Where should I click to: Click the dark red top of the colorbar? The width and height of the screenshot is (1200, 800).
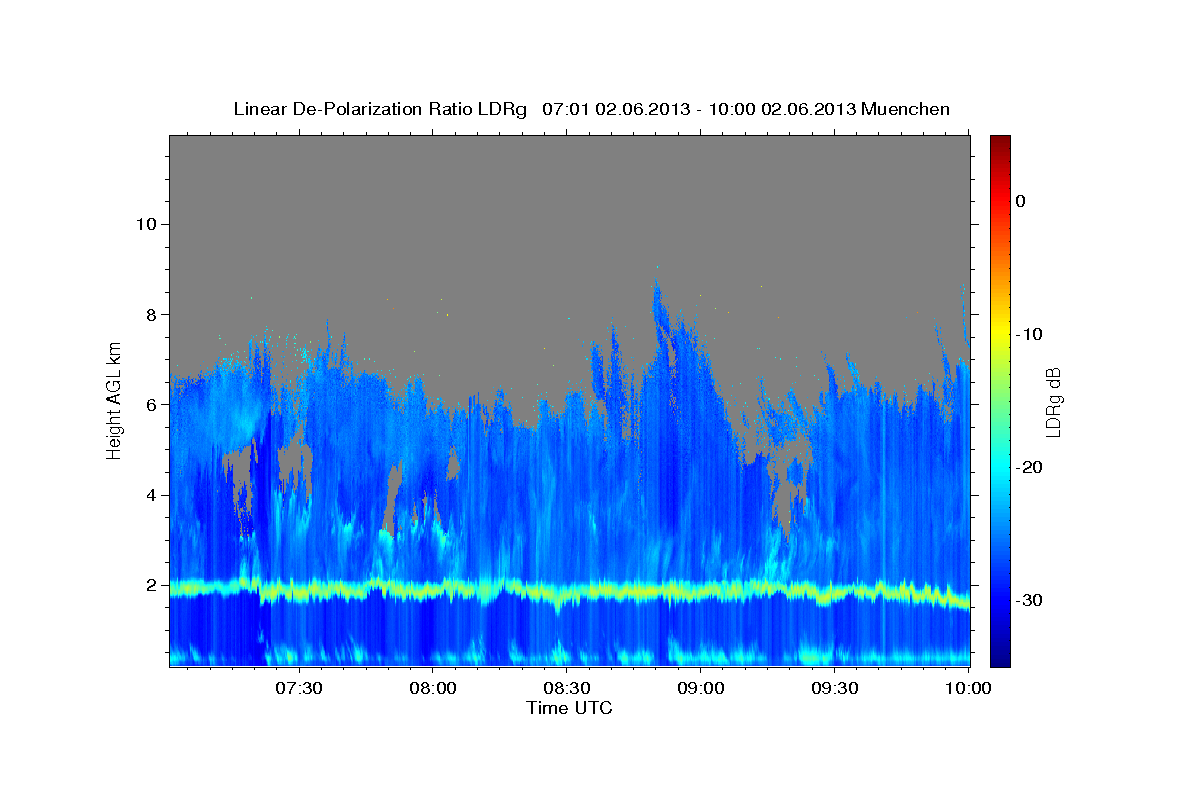(x=1000, y=142)
